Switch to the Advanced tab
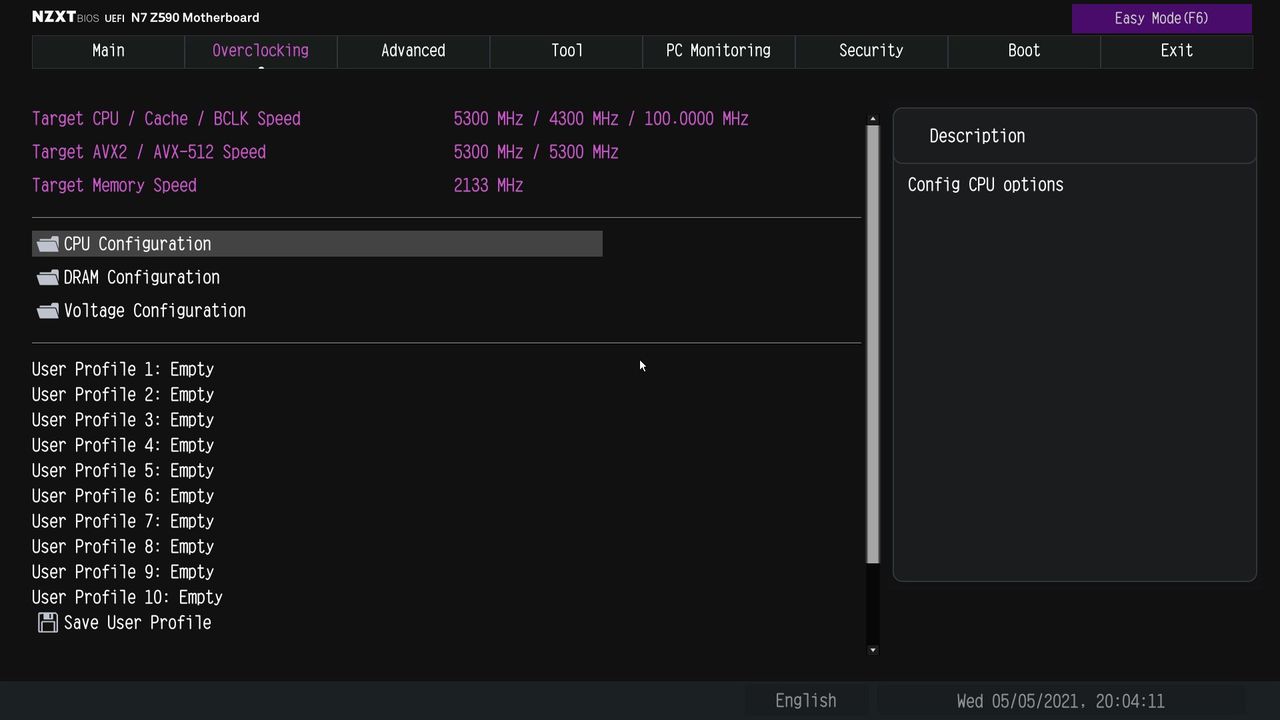The image size is (1280, 720). [413, 51]
